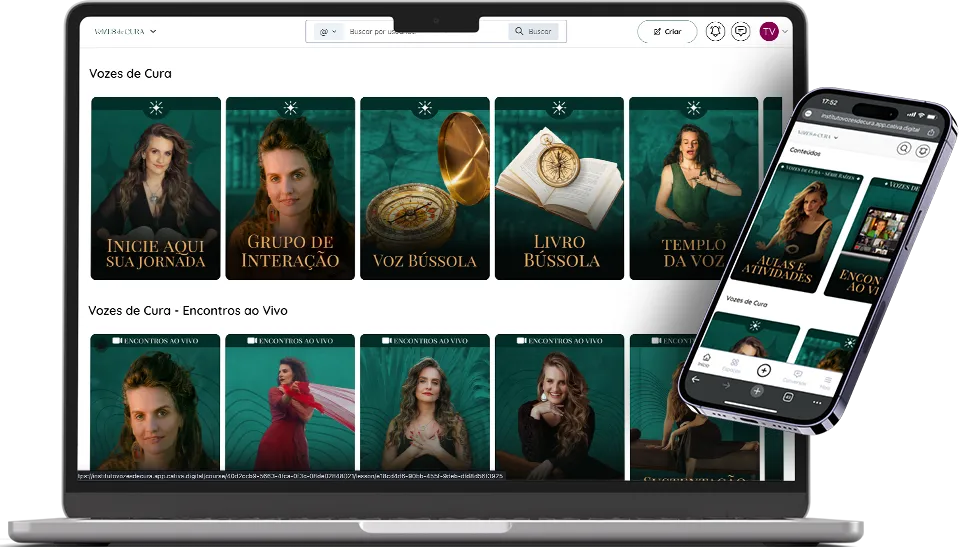Expand the Vozes de Cura logo dropdown
The image size is (959, 547).
coord(125,32)
